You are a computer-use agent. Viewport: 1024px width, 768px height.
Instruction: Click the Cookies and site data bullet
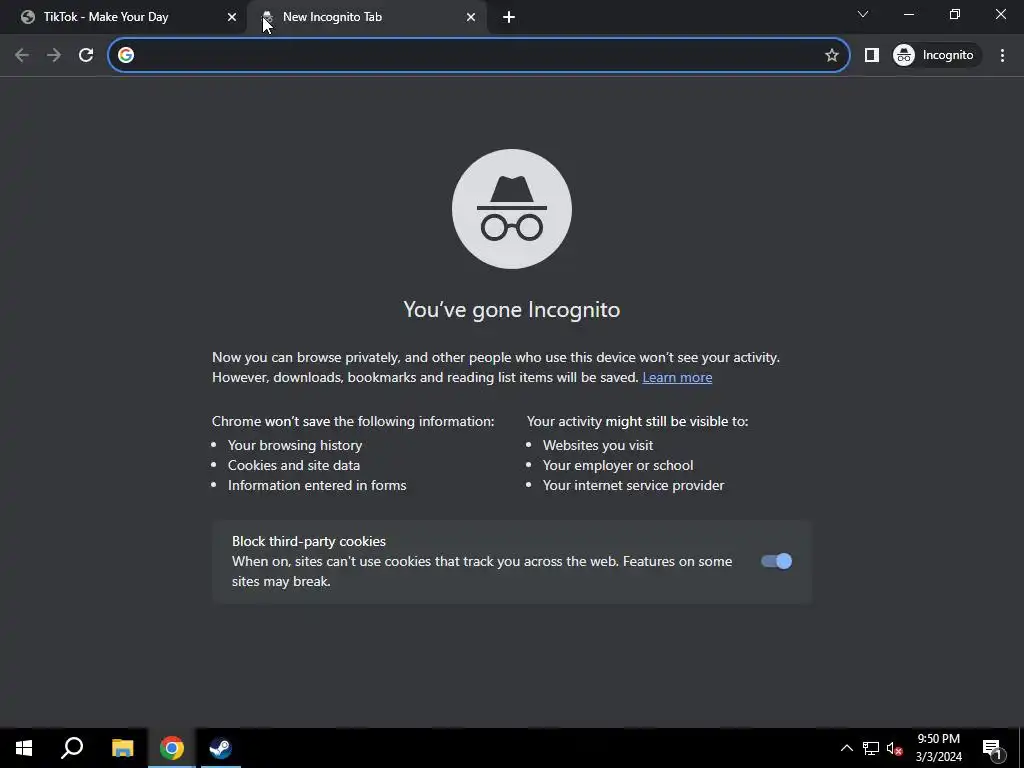(294, 466)
